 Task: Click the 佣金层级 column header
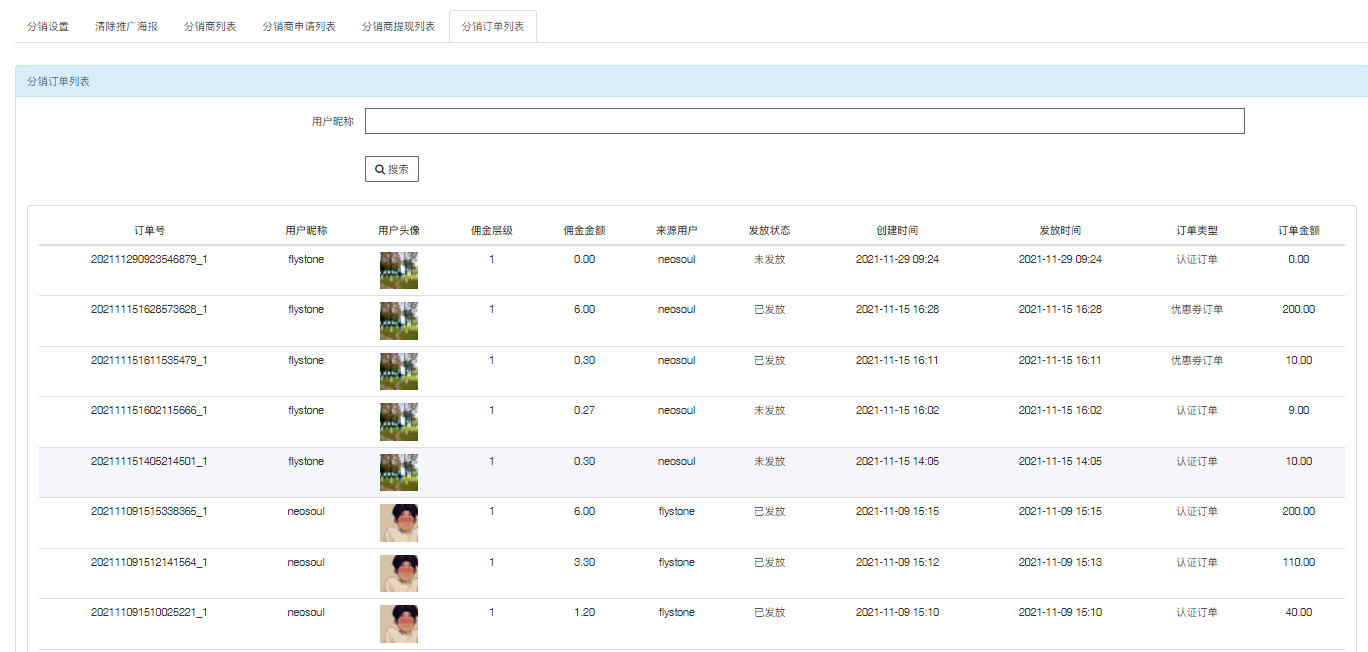(492, 230)
